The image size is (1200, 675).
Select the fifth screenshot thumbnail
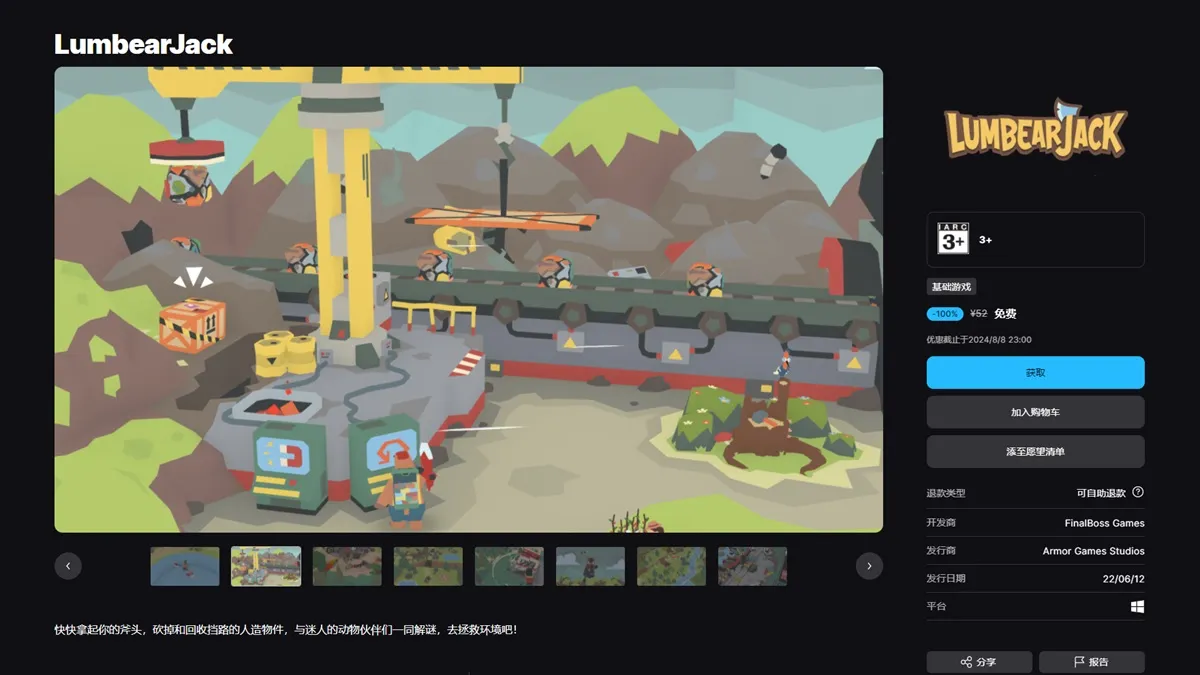(509, 566)
